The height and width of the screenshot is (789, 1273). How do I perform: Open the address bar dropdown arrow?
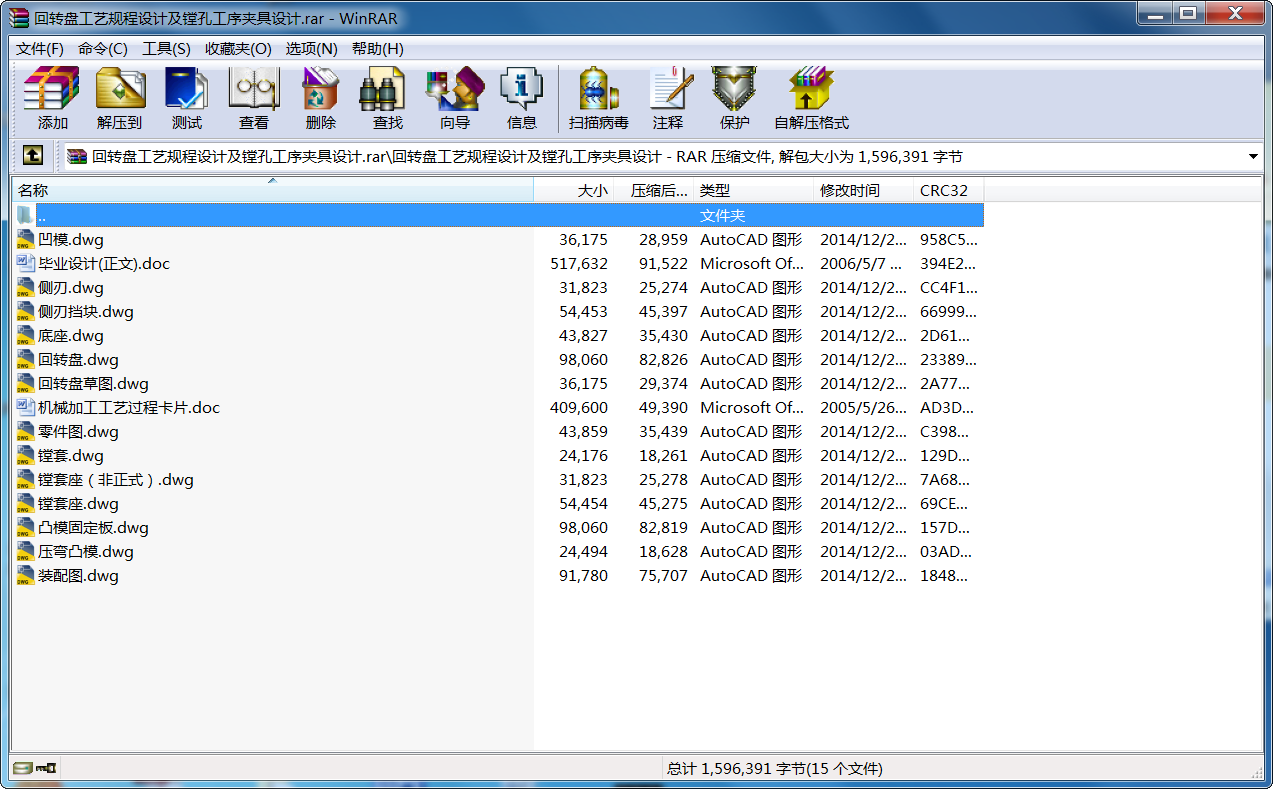coord(1253,156)
